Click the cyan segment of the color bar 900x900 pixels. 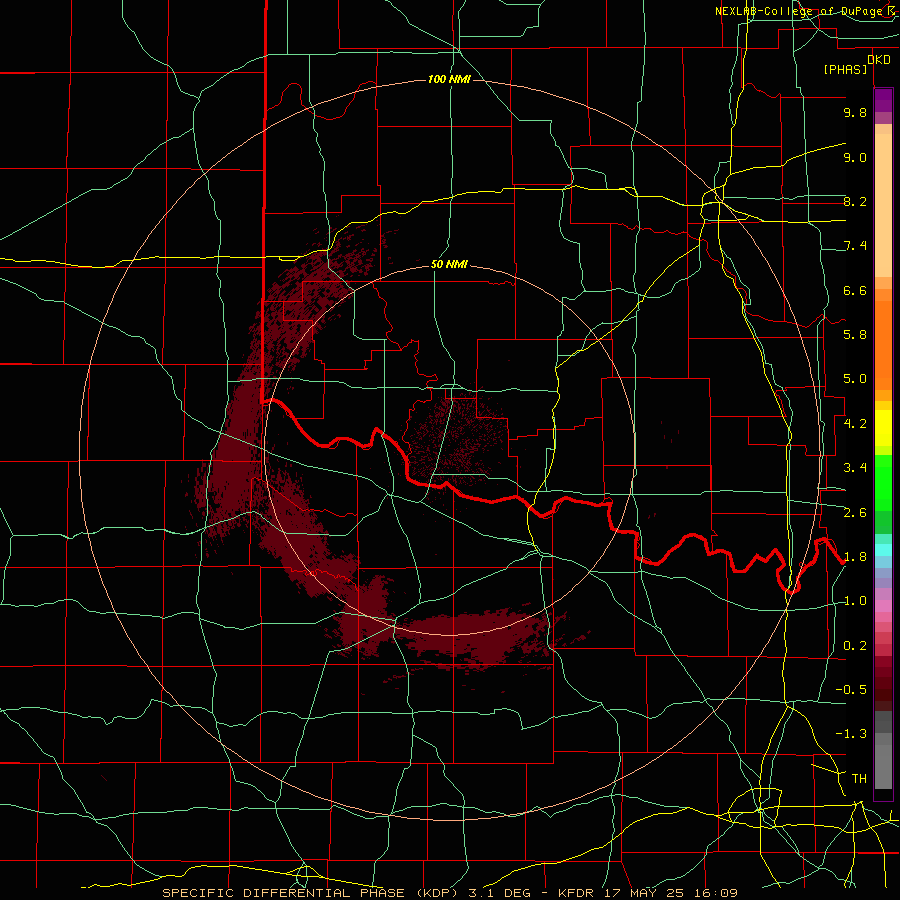click(x=883, y=550)
